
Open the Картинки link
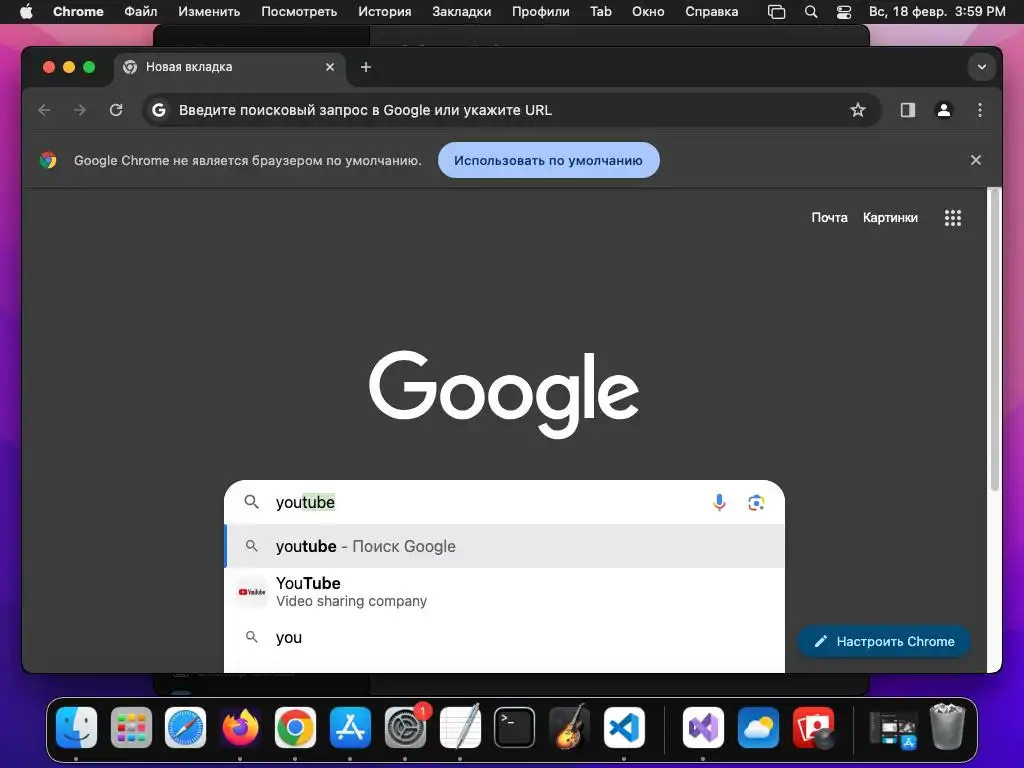[x=890, y=217]
